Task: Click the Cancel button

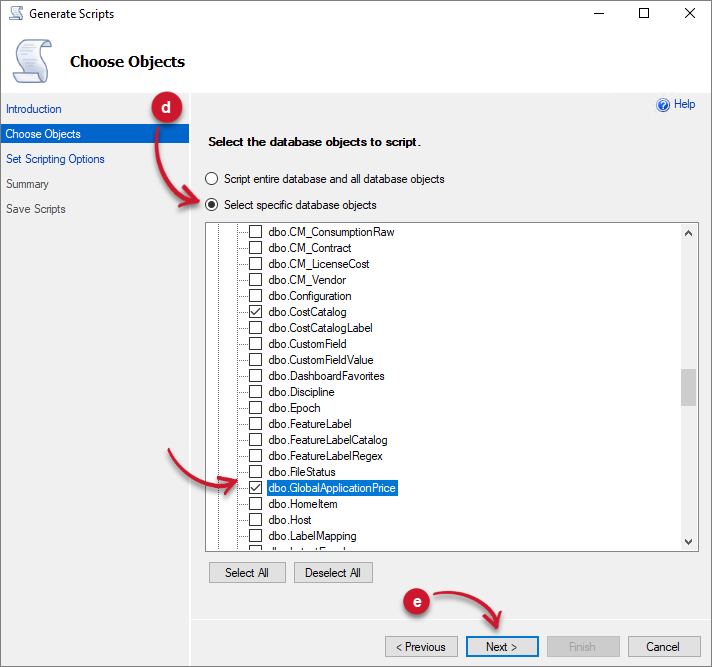Action: [663, 647]
